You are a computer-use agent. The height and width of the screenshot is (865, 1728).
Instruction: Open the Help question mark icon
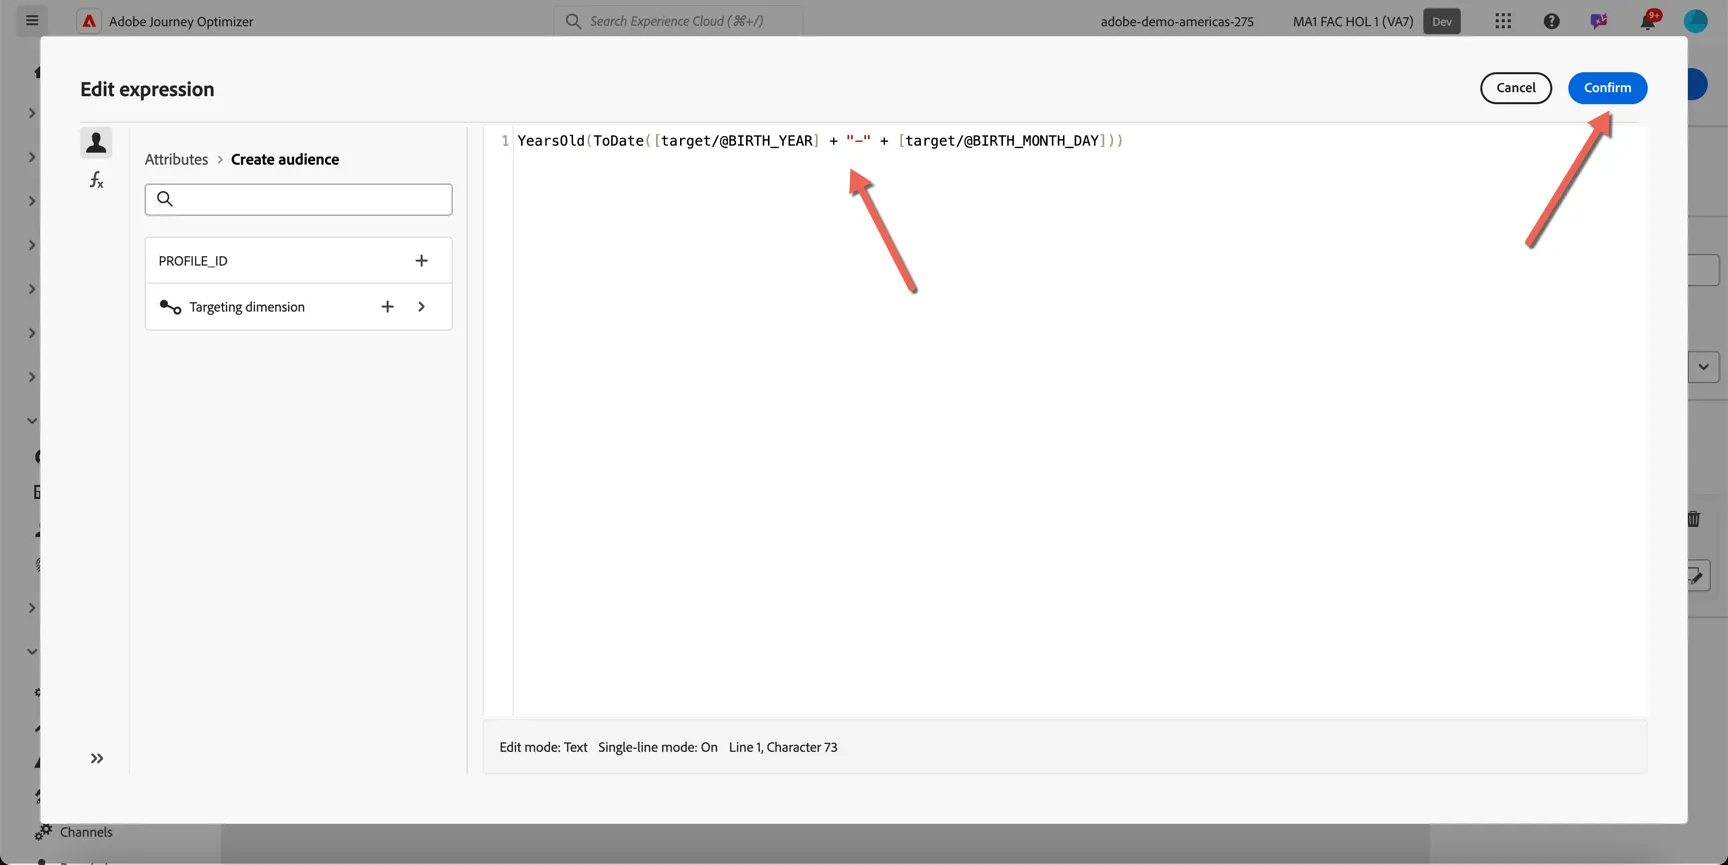coord(1551,21)
